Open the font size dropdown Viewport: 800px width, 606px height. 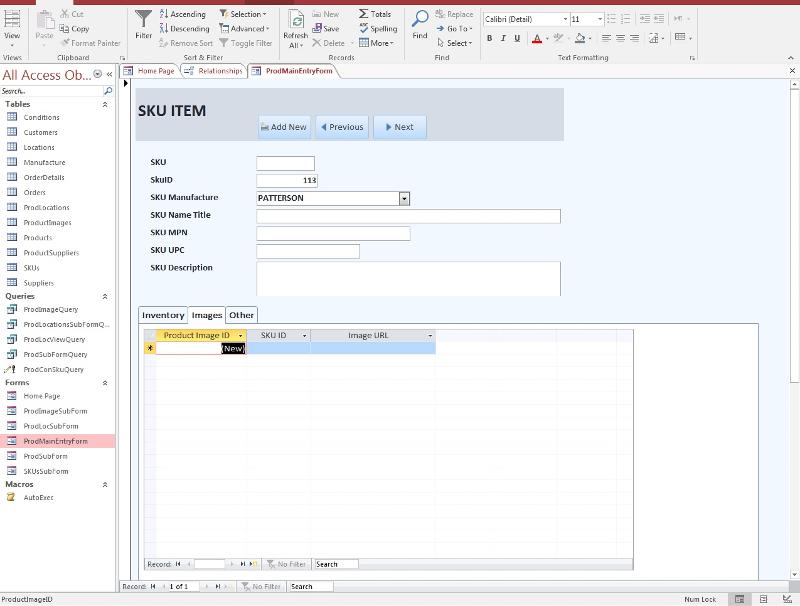[599, 19]
